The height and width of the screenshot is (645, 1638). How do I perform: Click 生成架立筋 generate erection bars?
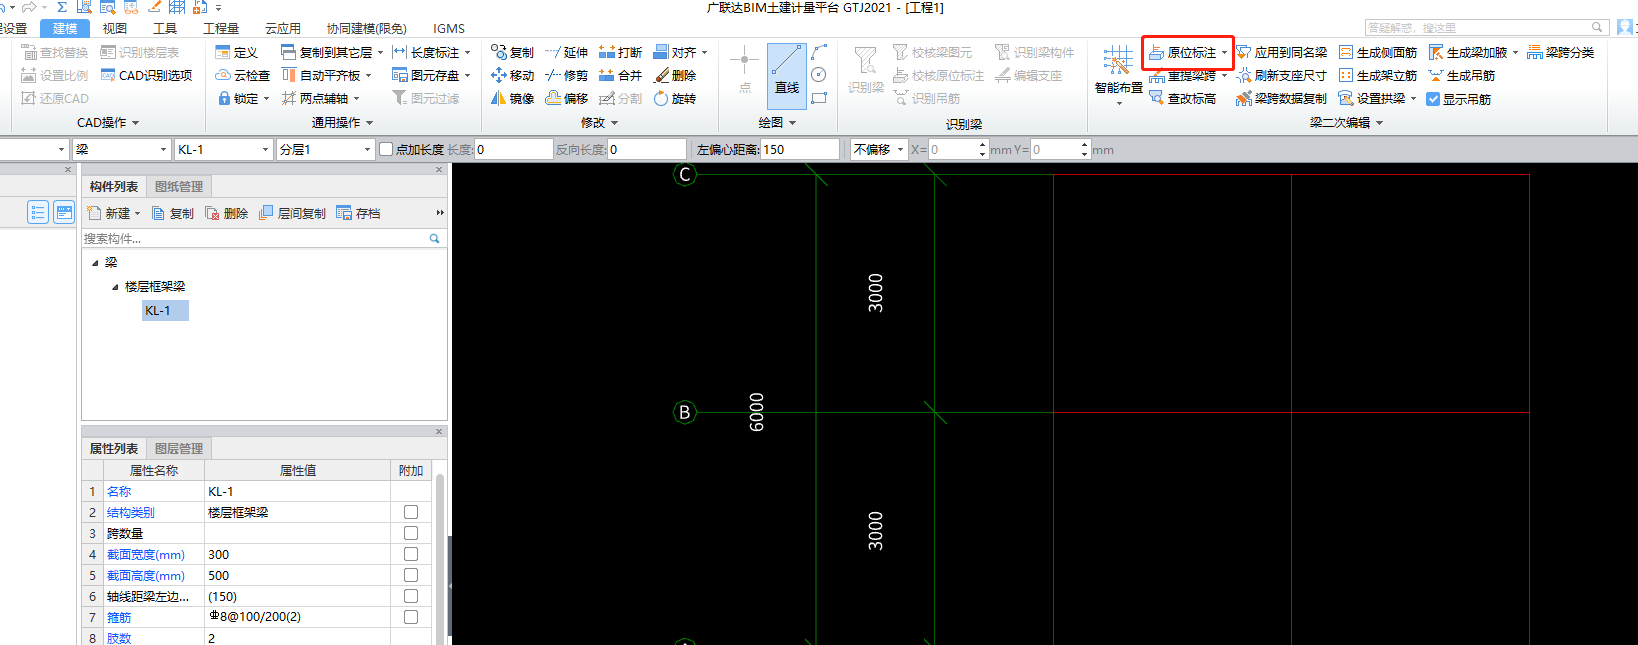(x=1378, y=75)
